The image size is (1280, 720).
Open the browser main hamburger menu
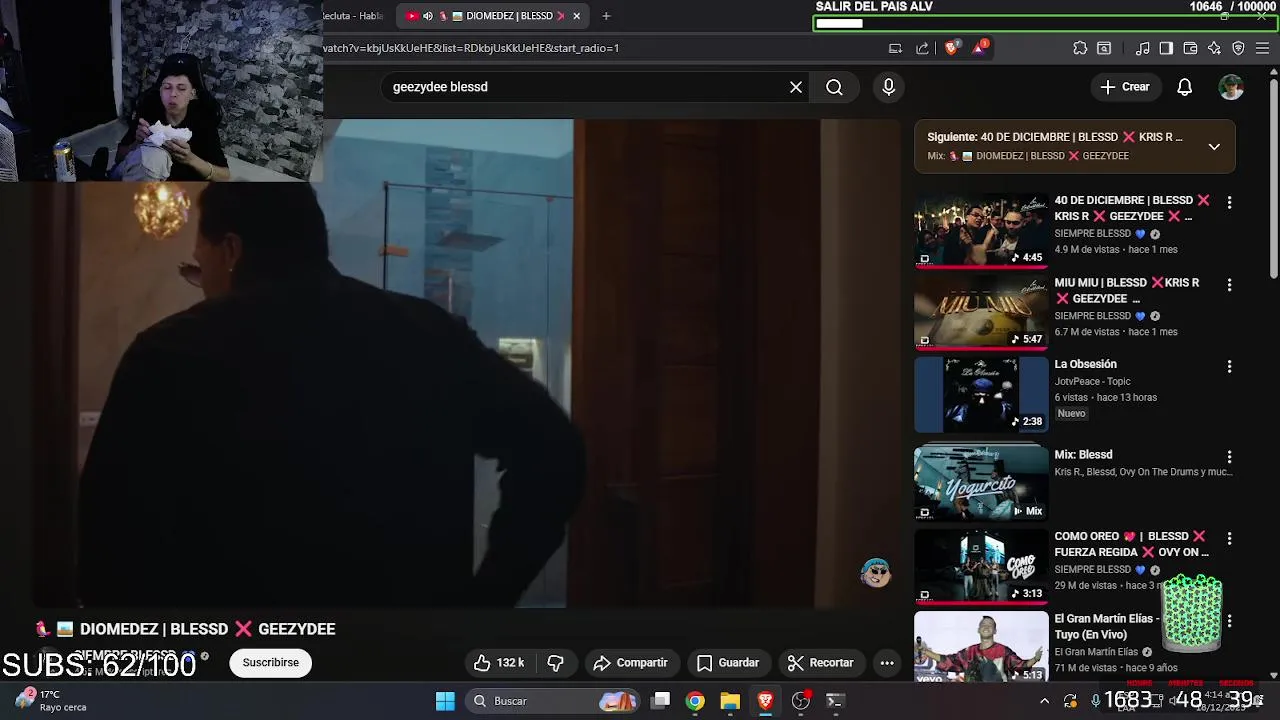[x=1263, y=48]
